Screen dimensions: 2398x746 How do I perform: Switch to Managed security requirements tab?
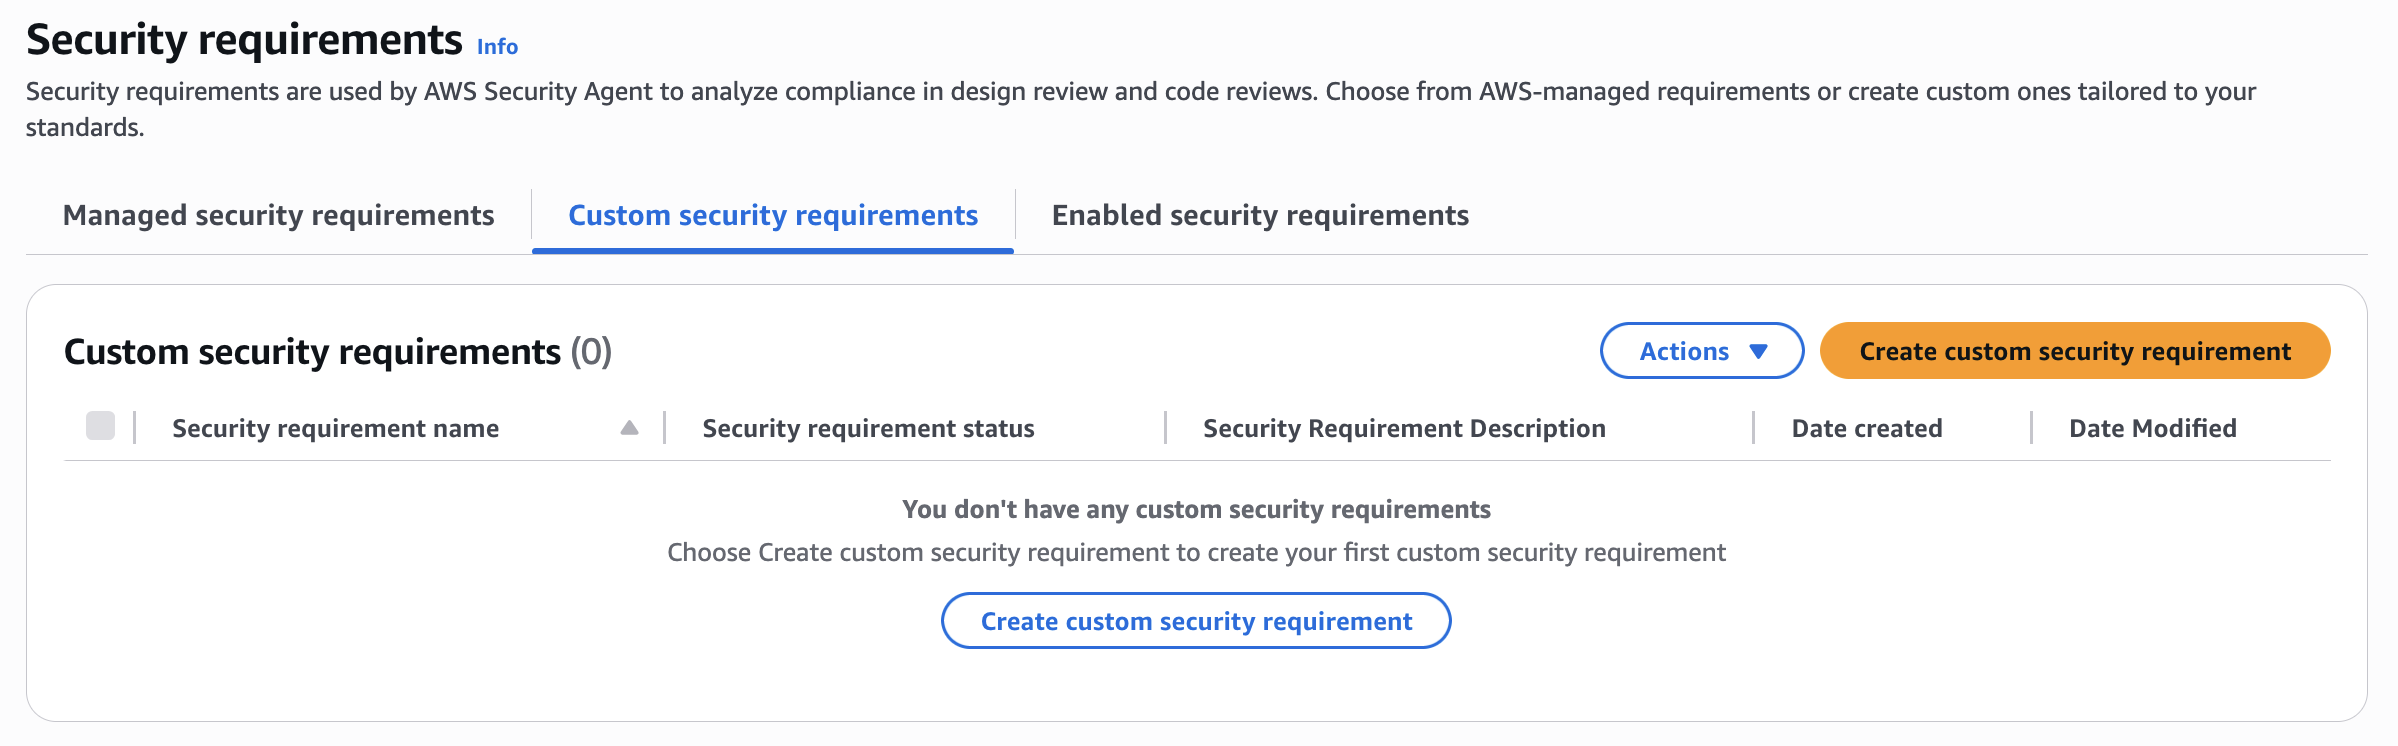click(278, 216)
